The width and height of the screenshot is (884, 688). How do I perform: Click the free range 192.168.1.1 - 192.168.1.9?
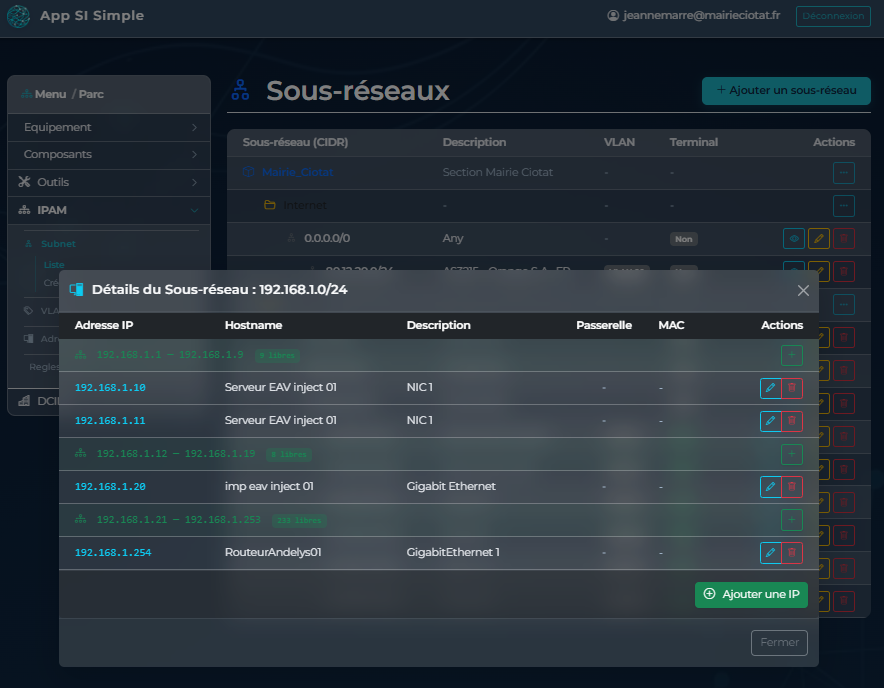170,355
